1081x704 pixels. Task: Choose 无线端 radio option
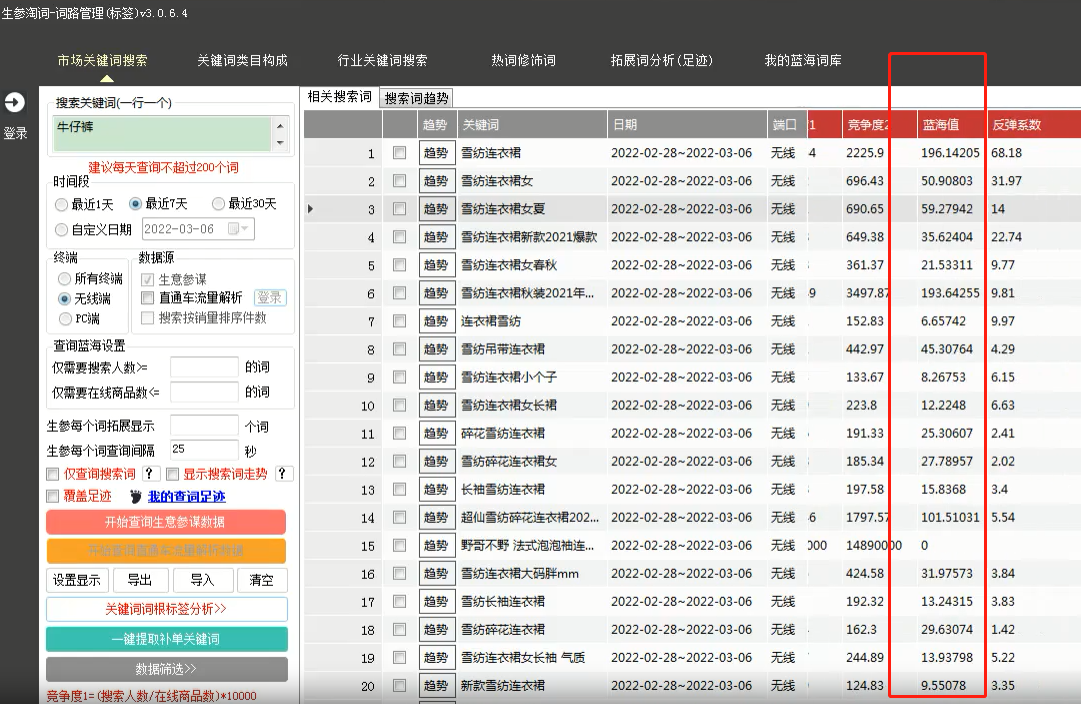[64, 299]
